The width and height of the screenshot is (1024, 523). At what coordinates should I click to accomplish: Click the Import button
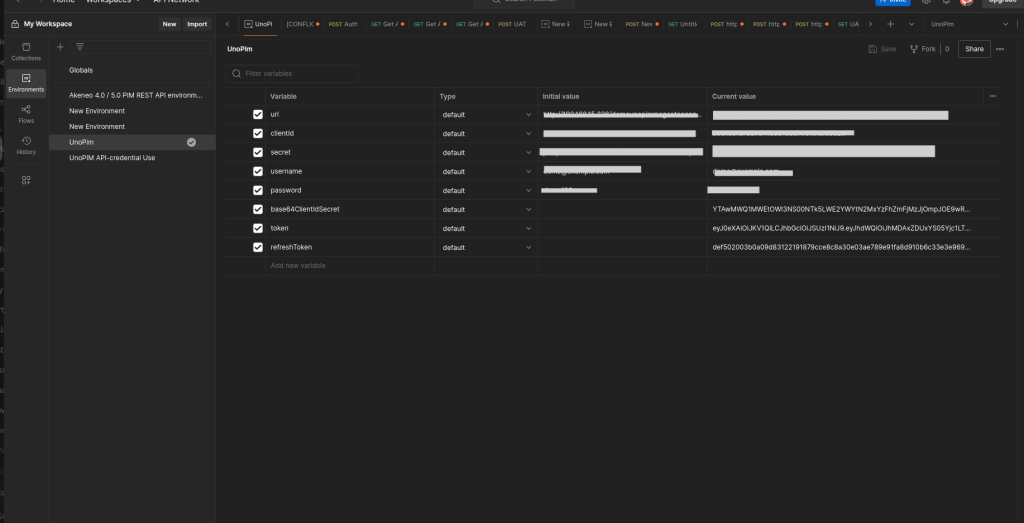(197, 24)
